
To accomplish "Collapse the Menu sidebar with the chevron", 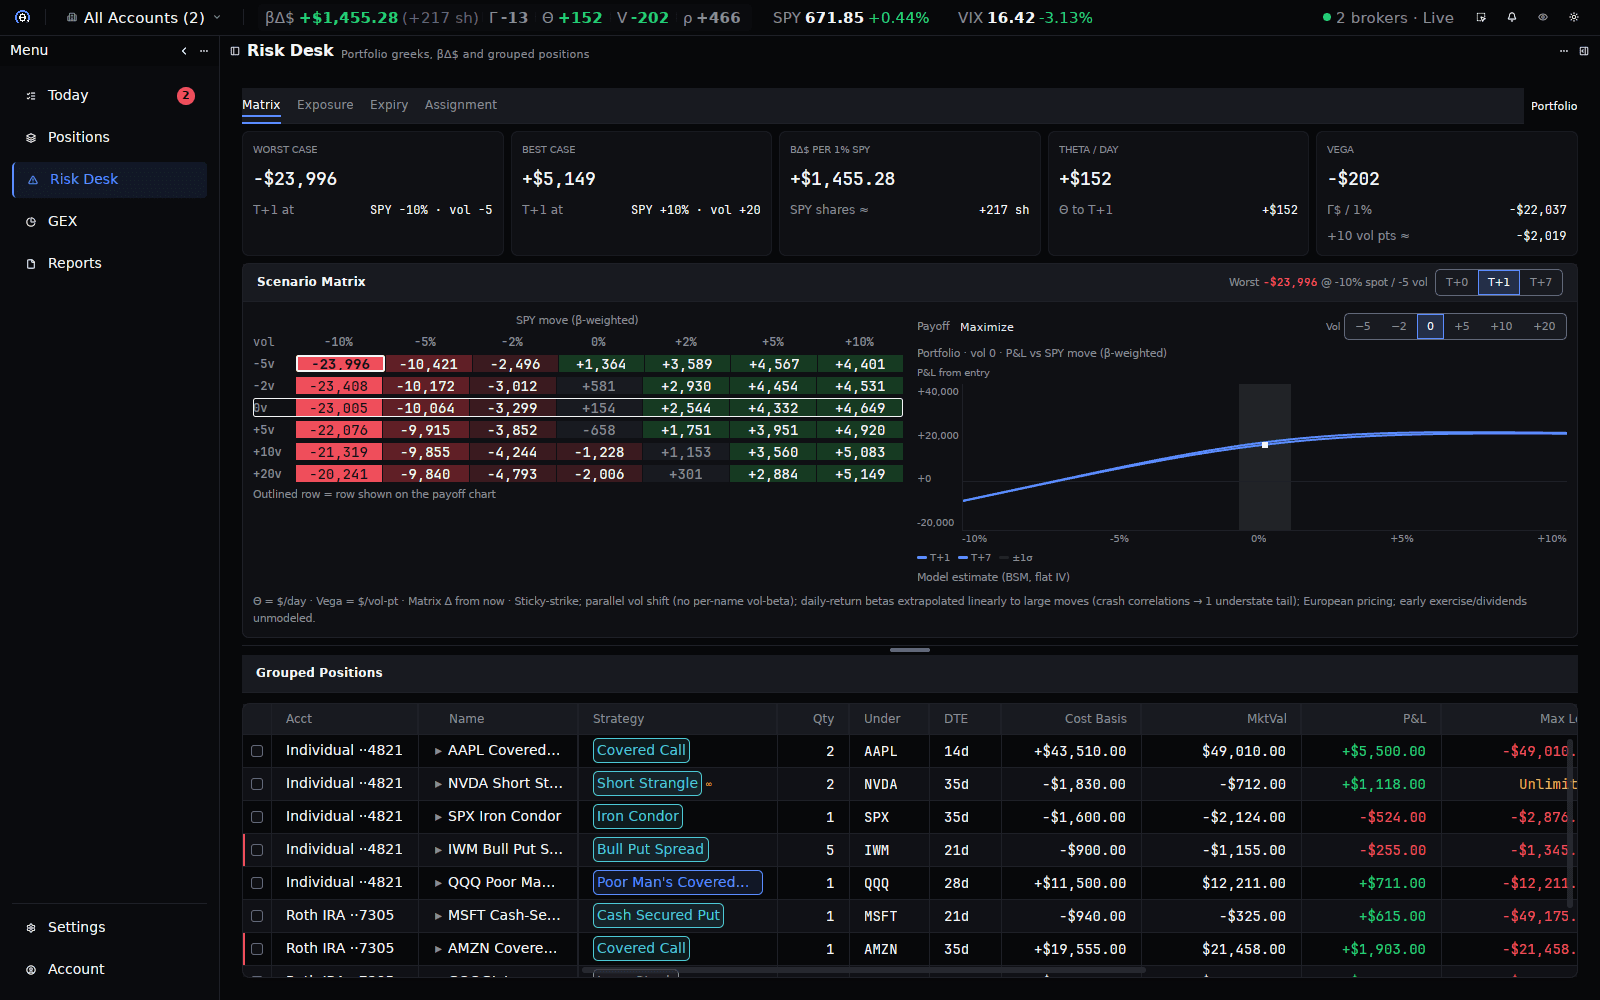I will click(184, 50).
